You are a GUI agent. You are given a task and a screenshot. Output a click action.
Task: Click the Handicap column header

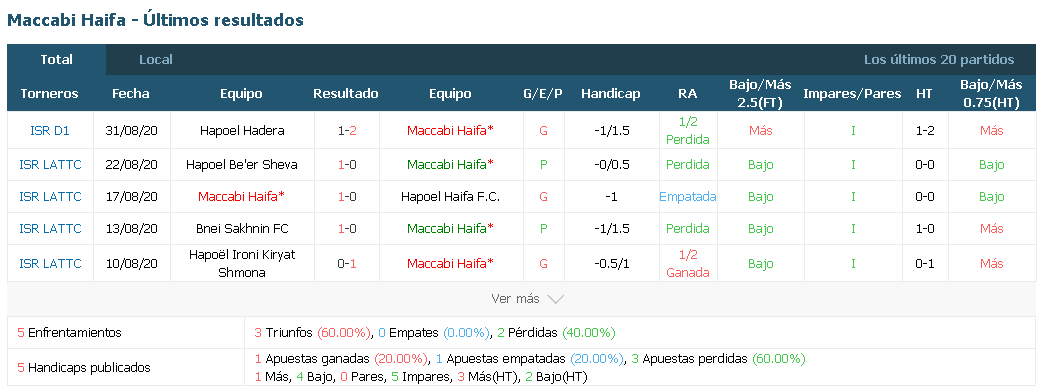(x=611, y=94)
